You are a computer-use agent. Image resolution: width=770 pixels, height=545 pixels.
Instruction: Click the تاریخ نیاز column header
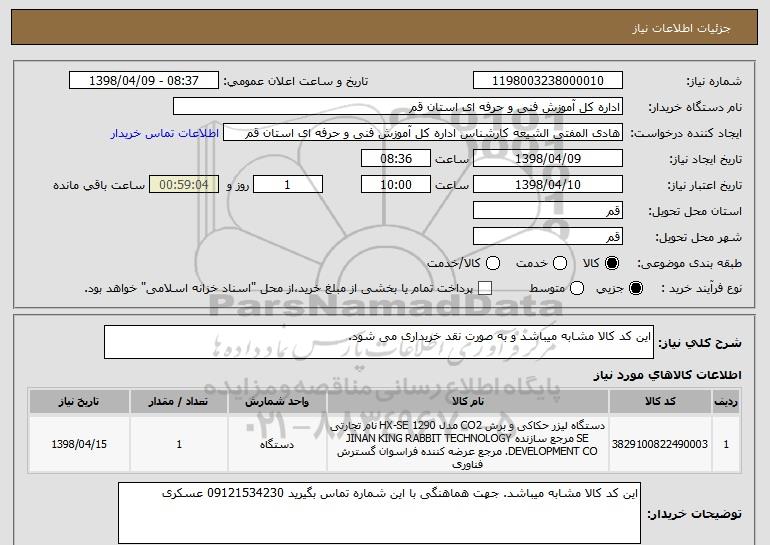79,402
